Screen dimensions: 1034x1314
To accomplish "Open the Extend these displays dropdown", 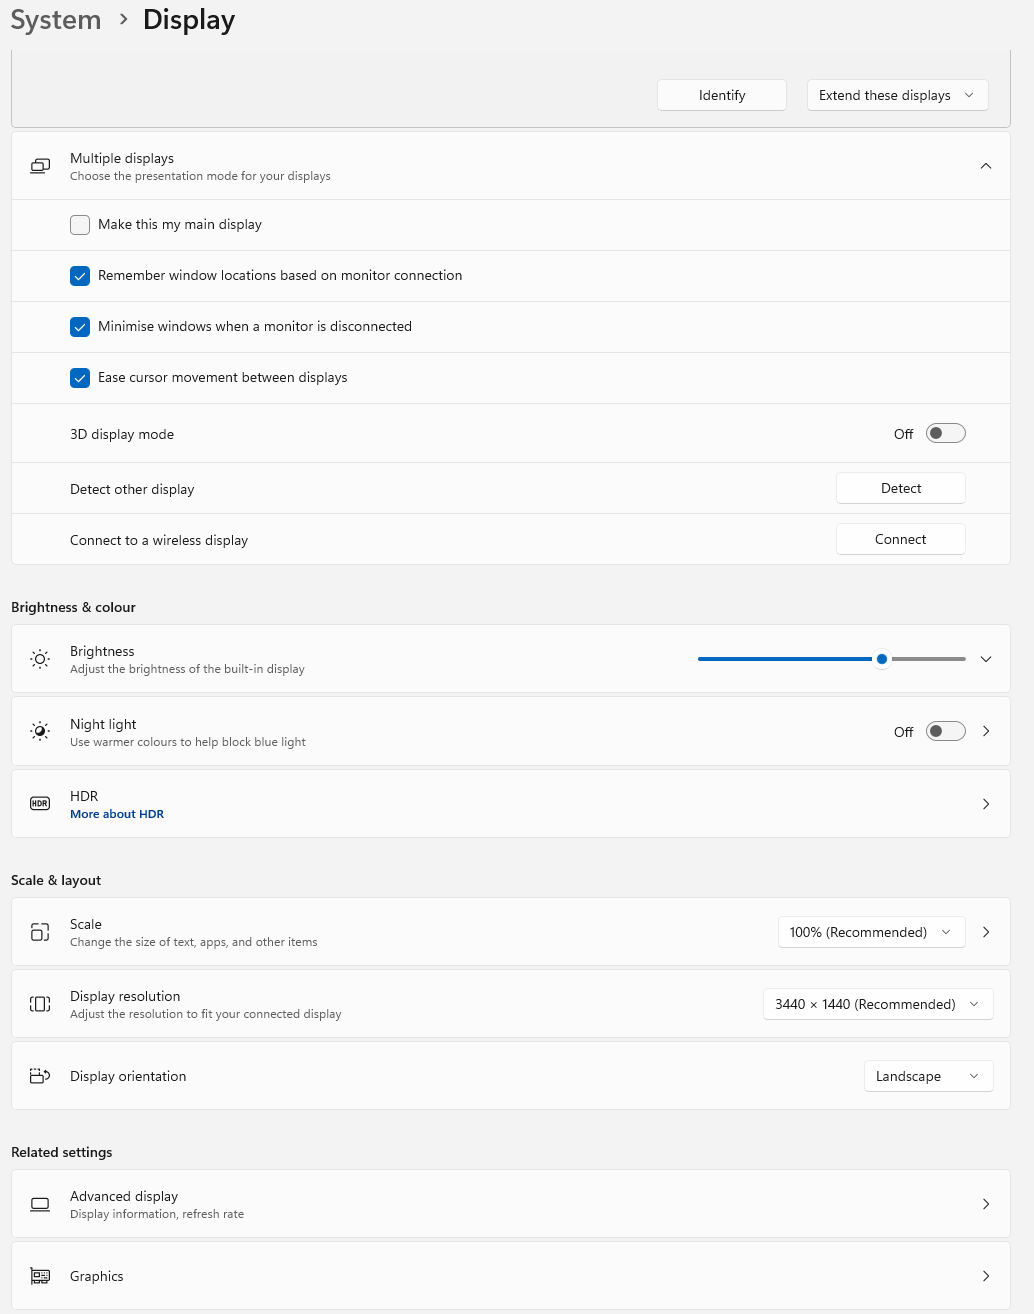I will coord(897,95).
